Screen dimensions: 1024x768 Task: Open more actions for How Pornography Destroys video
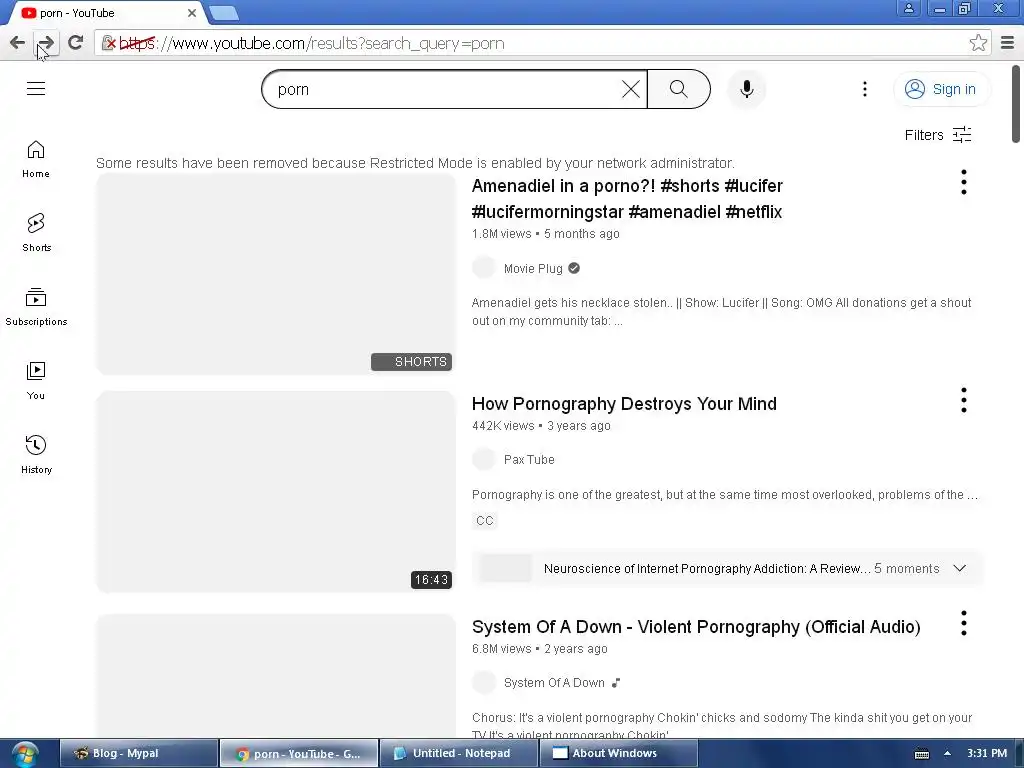pos(963,400)
